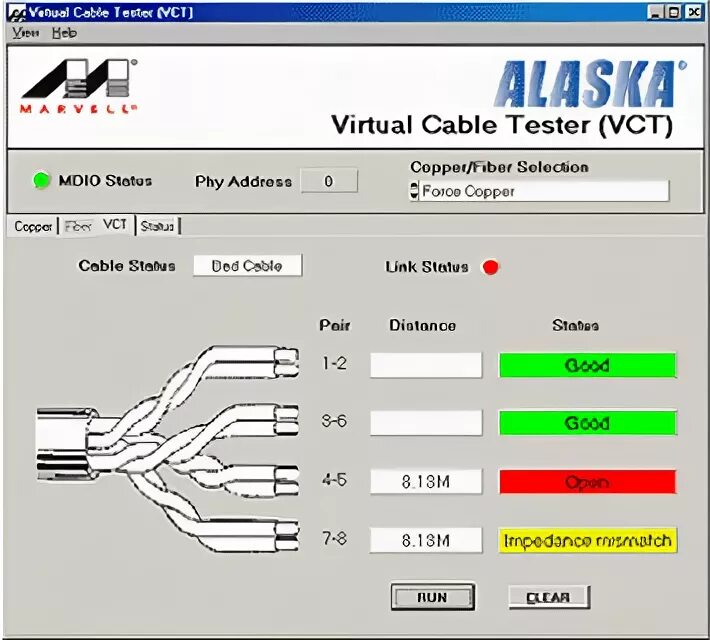This screenshot has height=640, width=710.
Task: Select the VCT tab
Action: pos(115,225)
